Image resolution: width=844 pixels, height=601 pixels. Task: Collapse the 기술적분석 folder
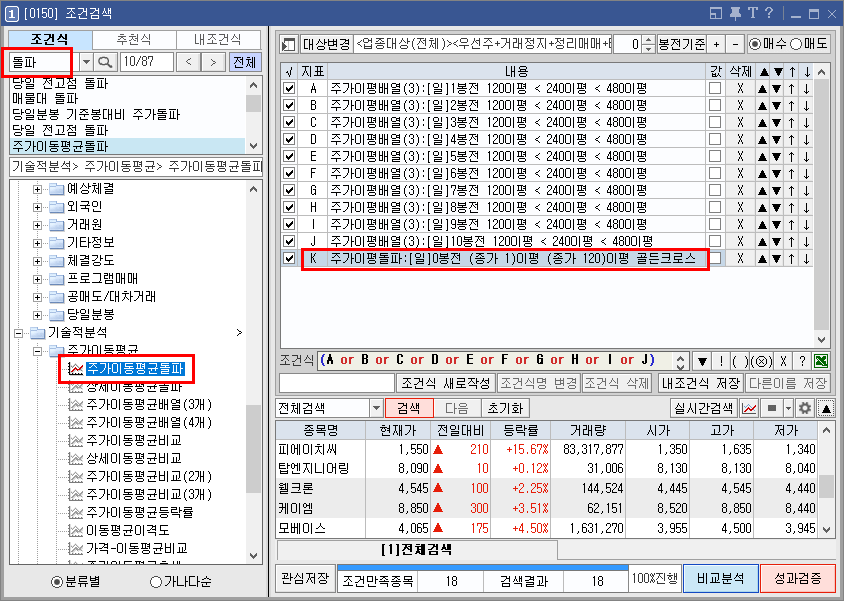pos(19,333)
